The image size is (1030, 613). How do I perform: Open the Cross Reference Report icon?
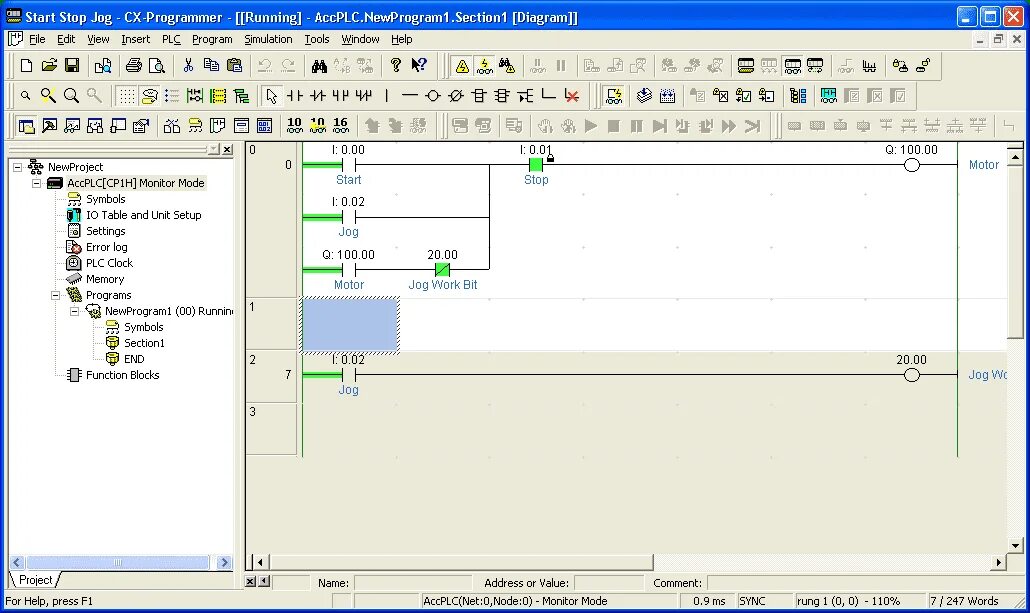click(x=171, y=125)
